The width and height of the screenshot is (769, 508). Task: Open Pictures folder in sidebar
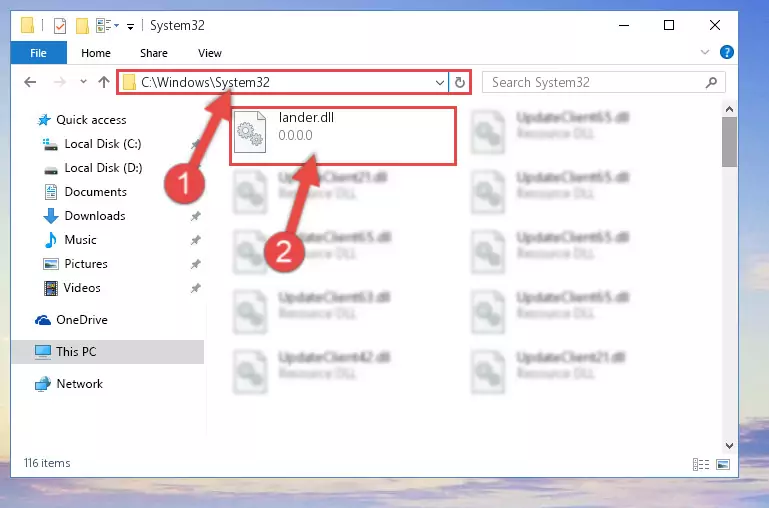[x=86, y=264]
